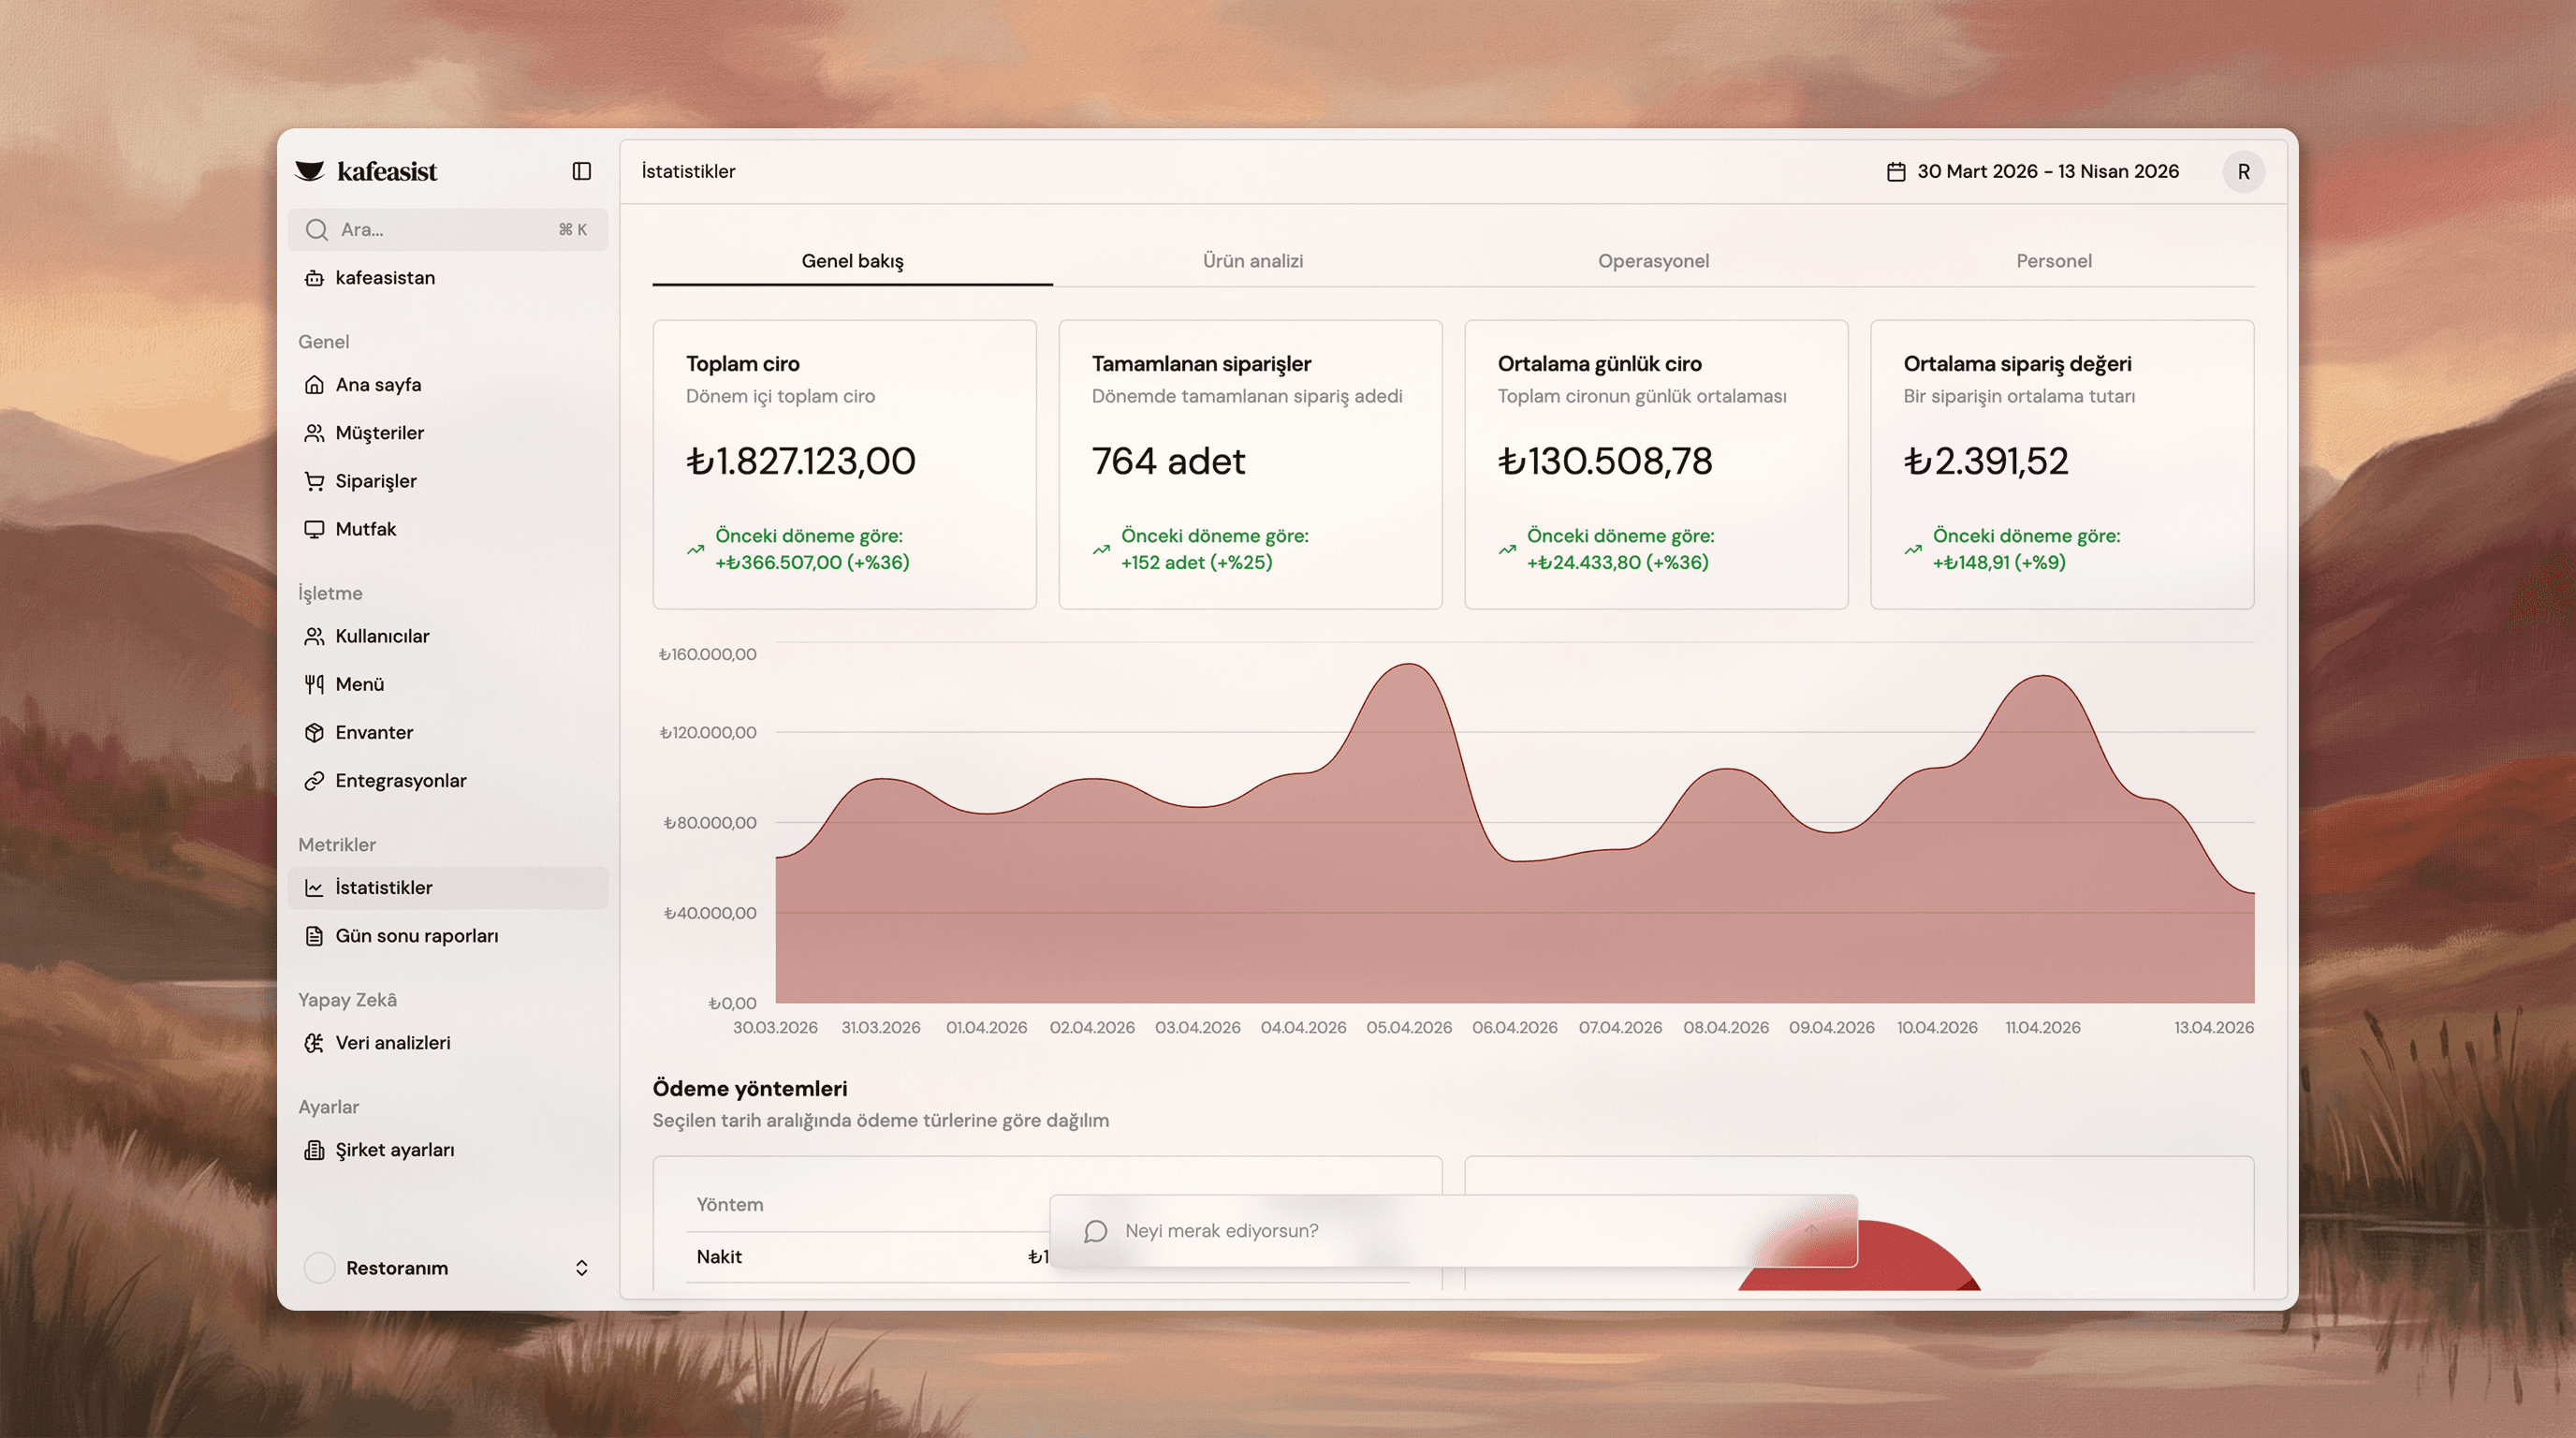Switch to the Operasyonel tab

pyautogui.click(x=1653, y=261)
